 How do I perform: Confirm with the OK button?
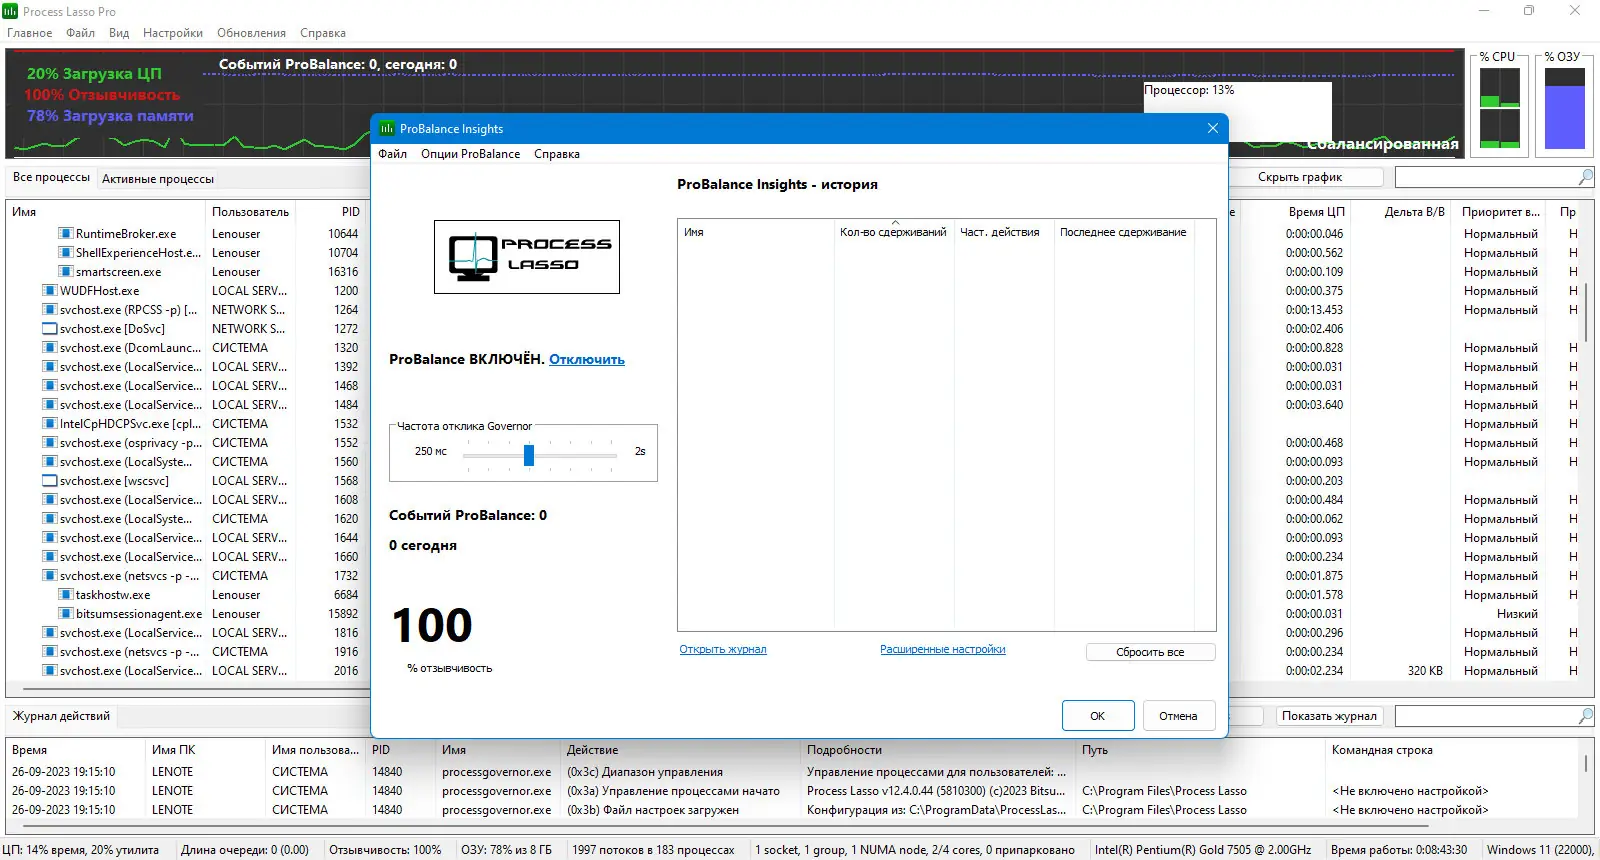coord(1098,716)
